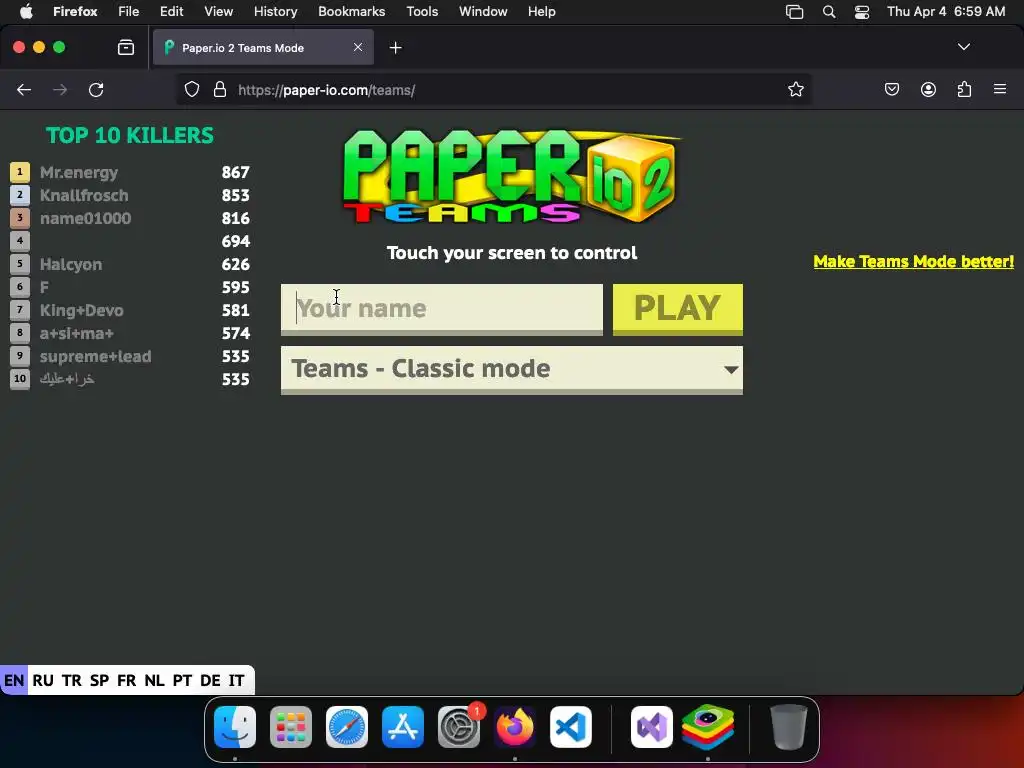Screen dimensions: 1024x768
Task: Open the Bookmarks menu
Action: 351,11
